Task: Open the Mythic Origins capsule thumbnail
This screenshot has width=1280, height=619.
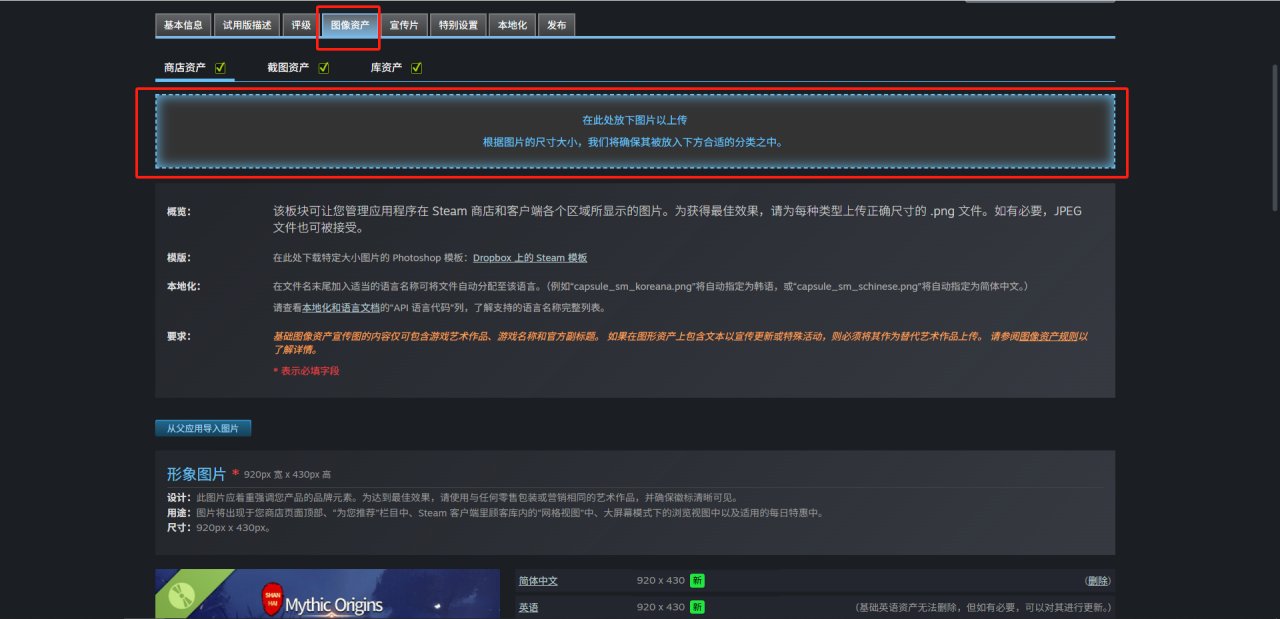Action: pos(327,594)
